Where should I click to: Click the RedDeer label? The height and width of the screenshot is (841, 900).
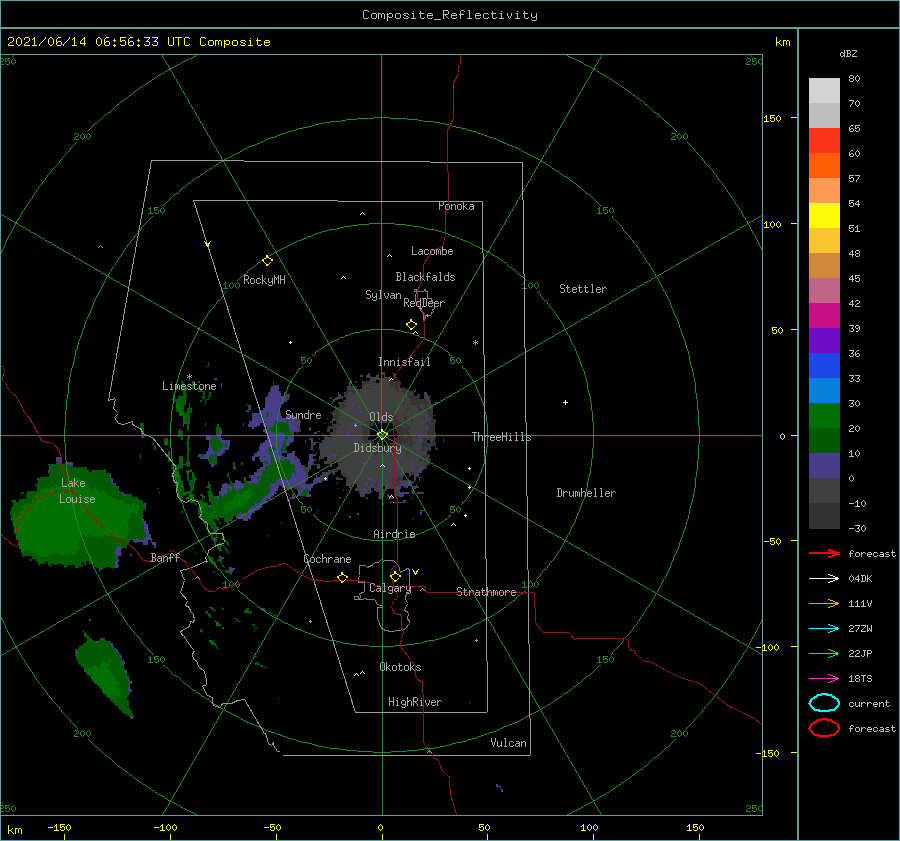click(424, 303)
